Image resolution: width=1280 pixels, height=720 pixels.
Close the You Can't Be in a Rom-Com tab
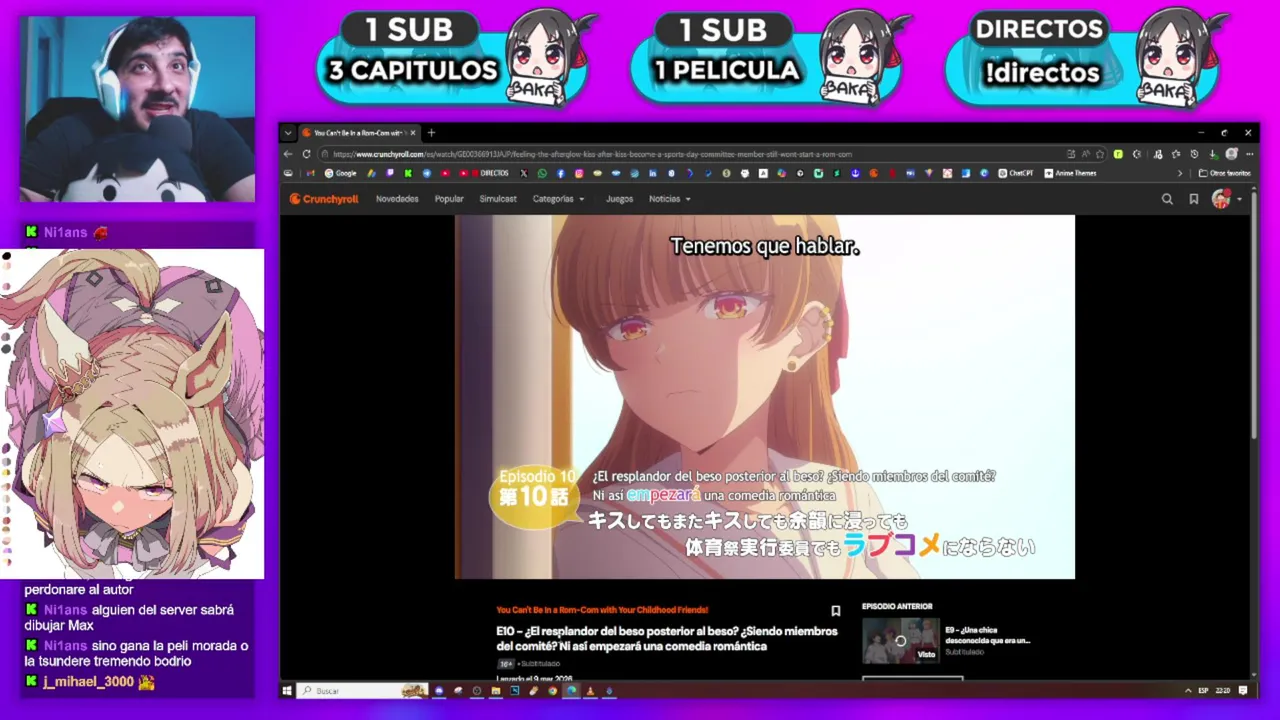(412, 133)
